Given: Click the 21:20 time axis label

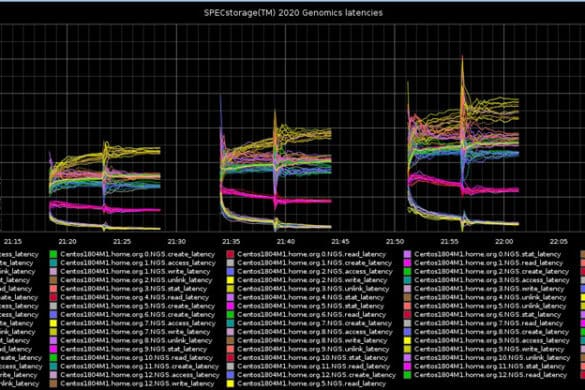Looking at the screenshot, I should point(68,241).
